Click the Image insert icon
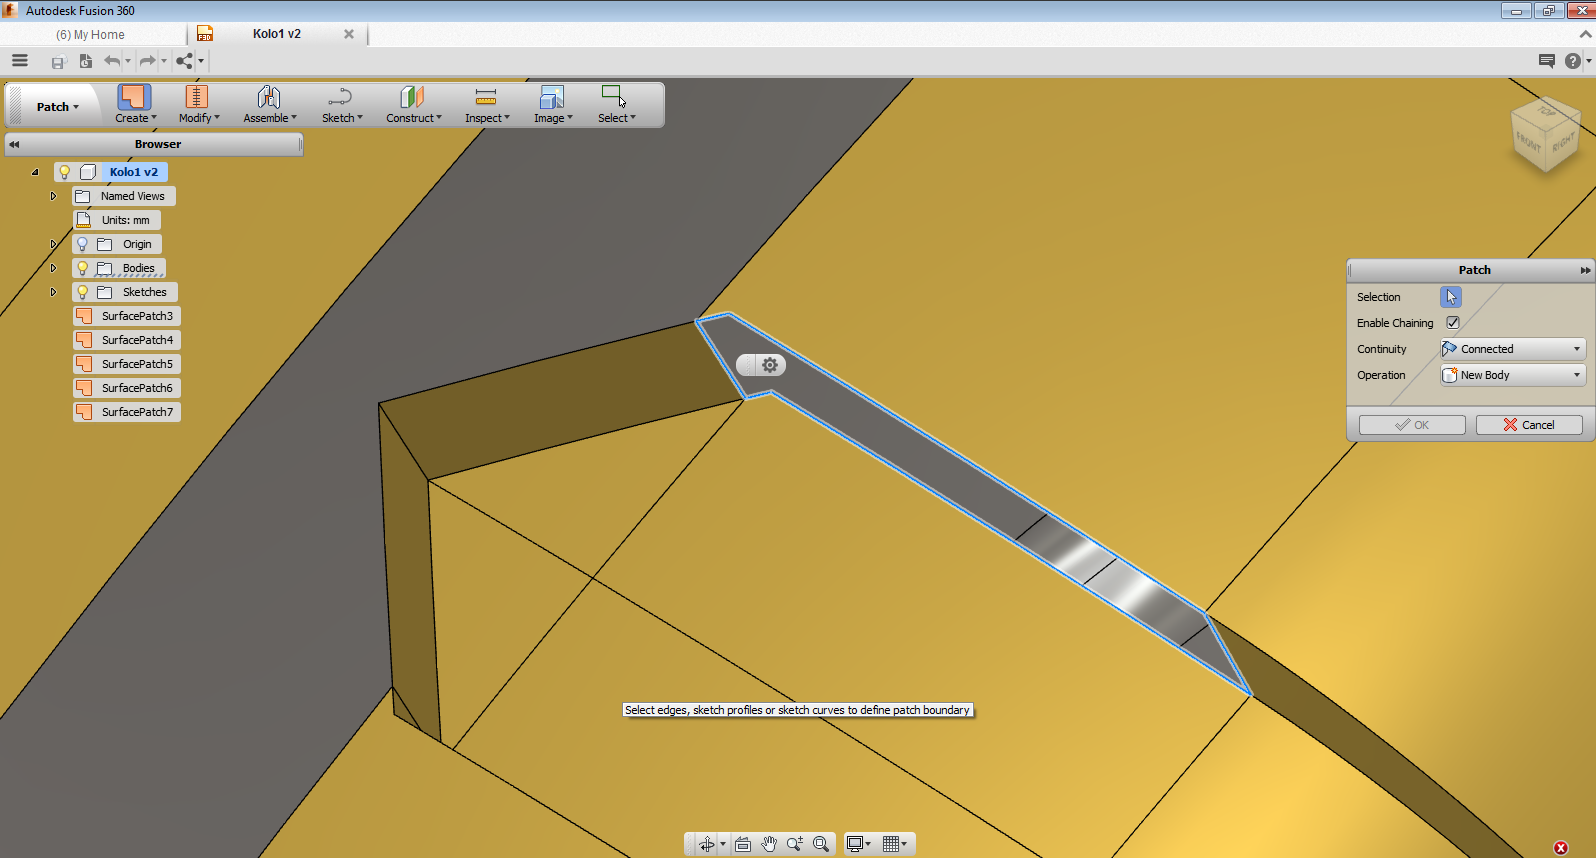 point(552,97)
